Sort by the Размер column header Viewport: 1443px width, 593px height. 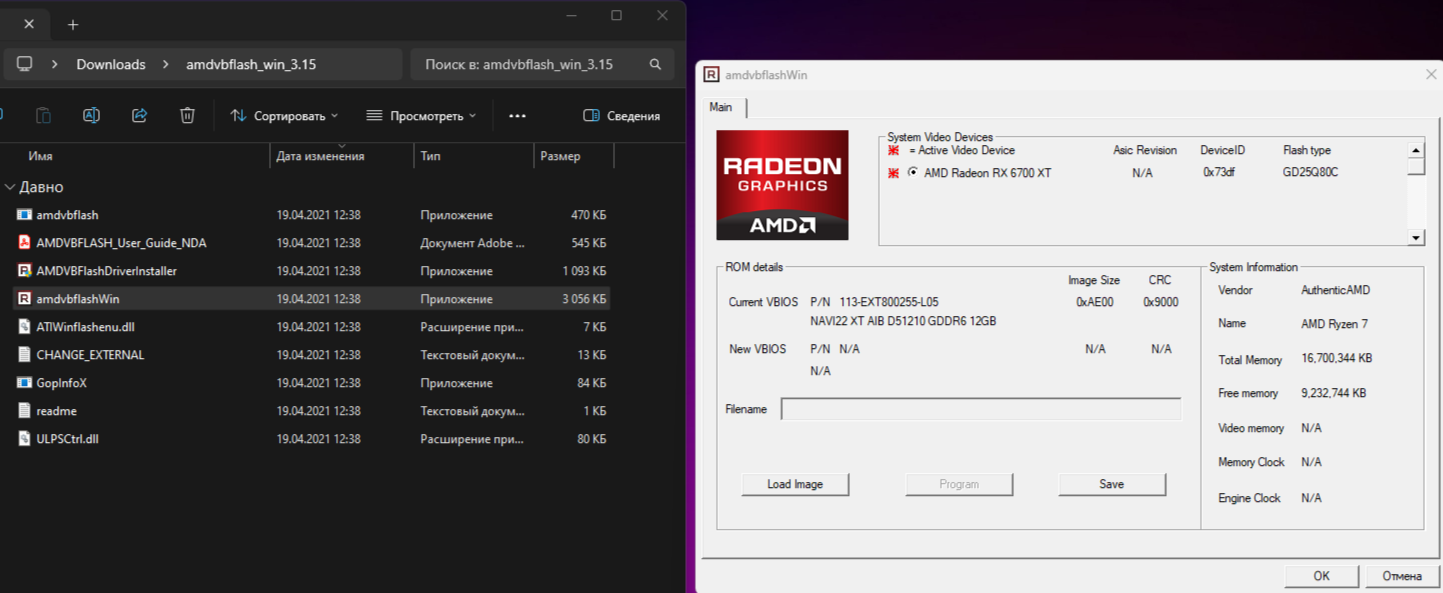(560, 156)
